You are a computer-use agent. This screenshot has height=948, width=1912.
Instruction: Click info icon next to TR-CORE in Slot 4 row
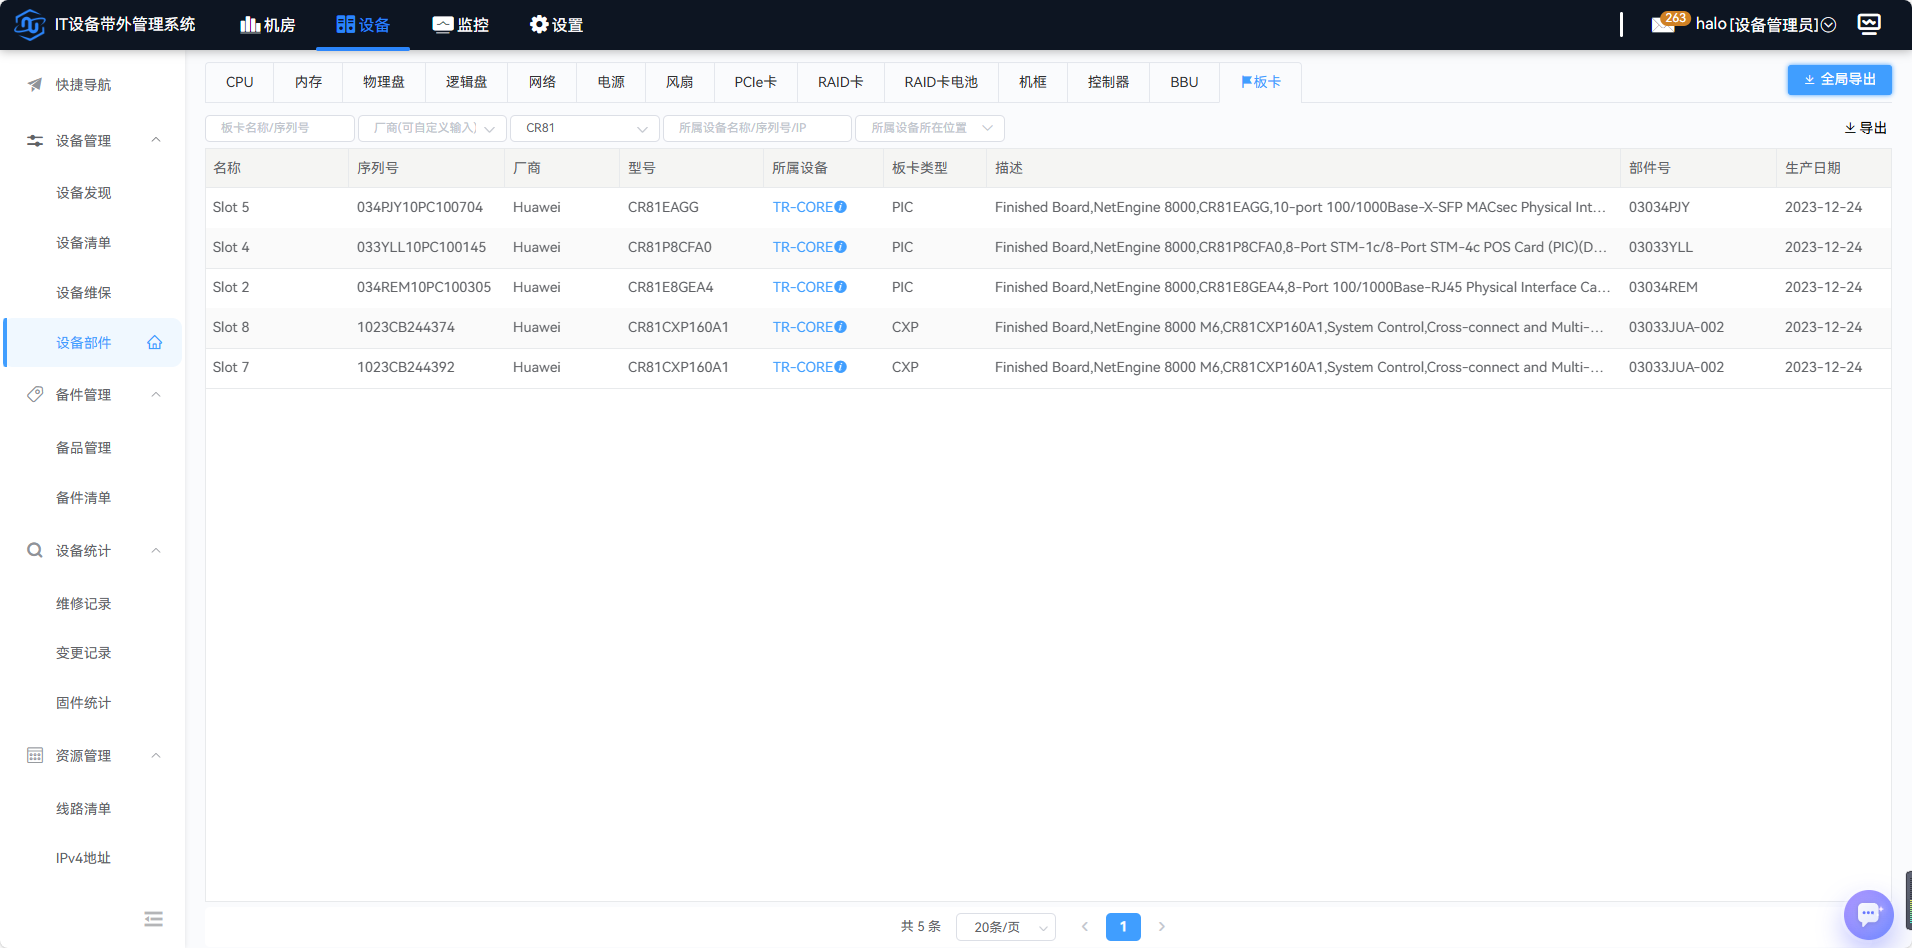[841, 247]
